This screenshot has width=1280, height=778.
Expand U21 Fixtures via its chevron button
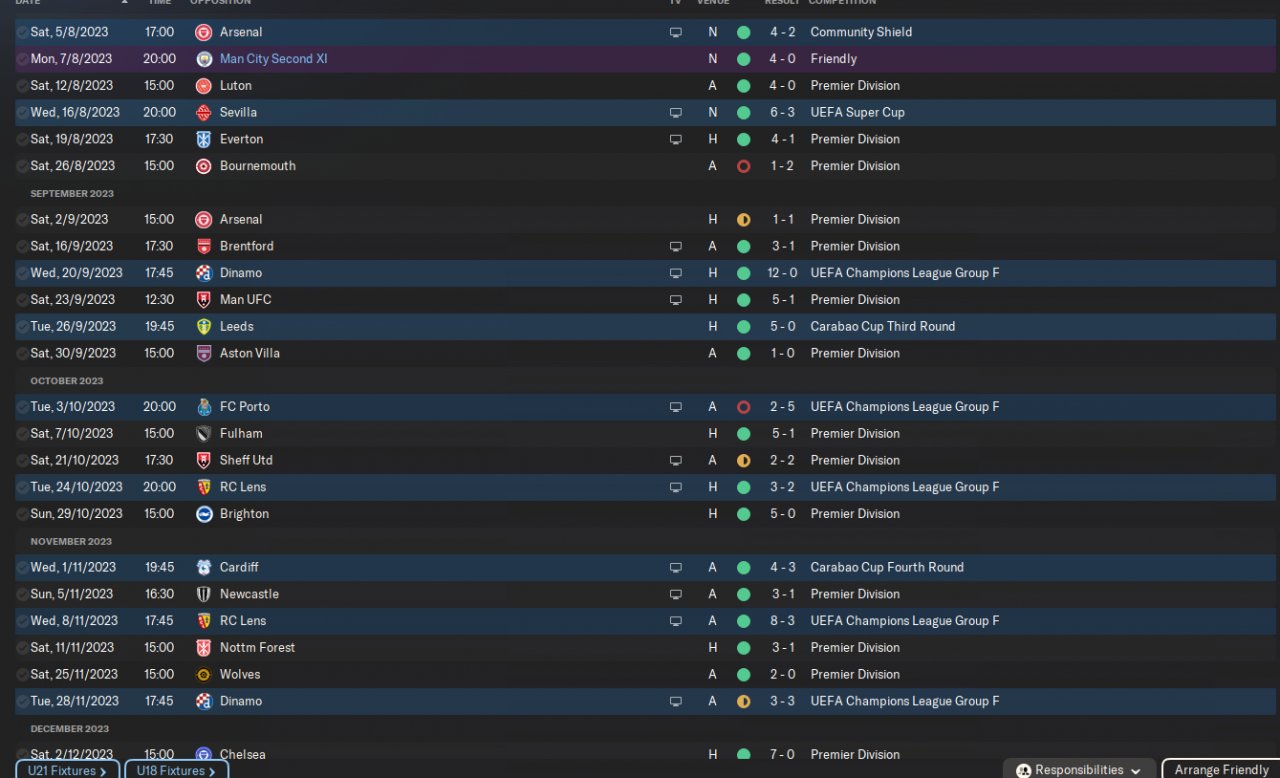(103, 771)
